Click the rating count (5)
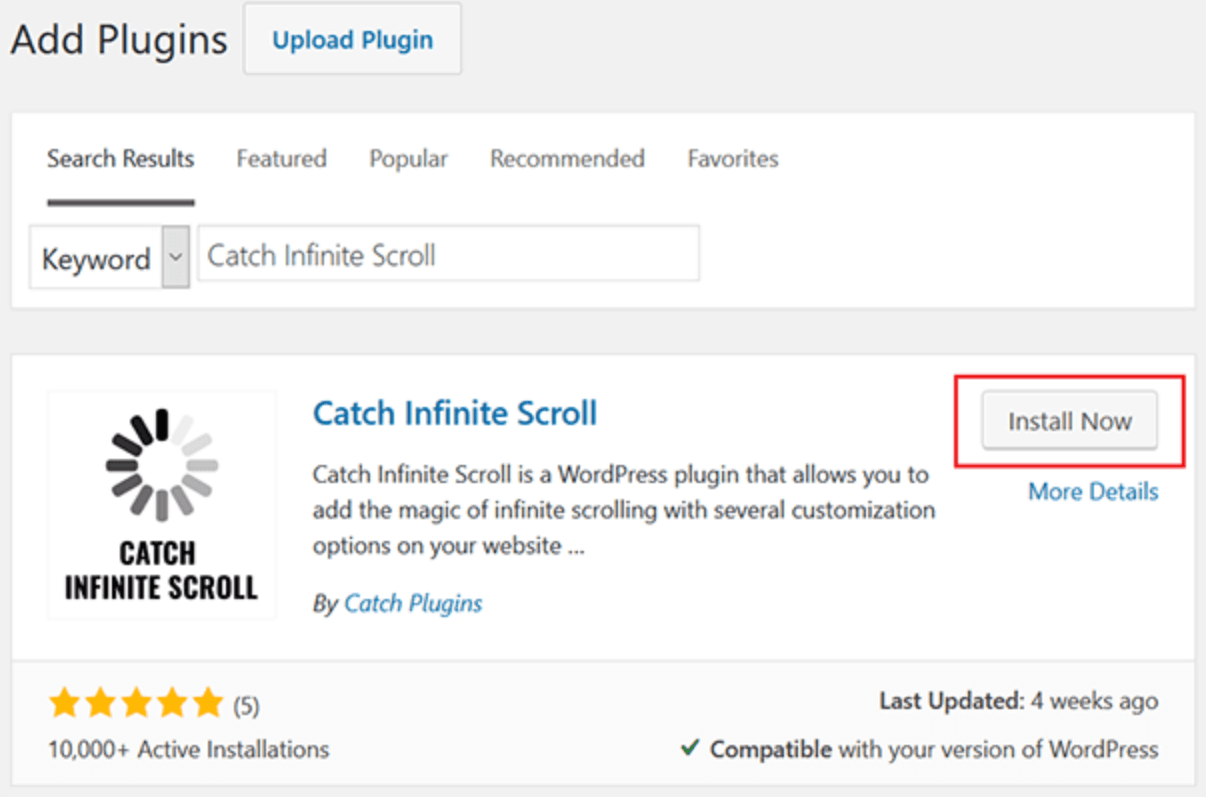The width and height of the screenshot is (1206, 798). pos(246,707)
